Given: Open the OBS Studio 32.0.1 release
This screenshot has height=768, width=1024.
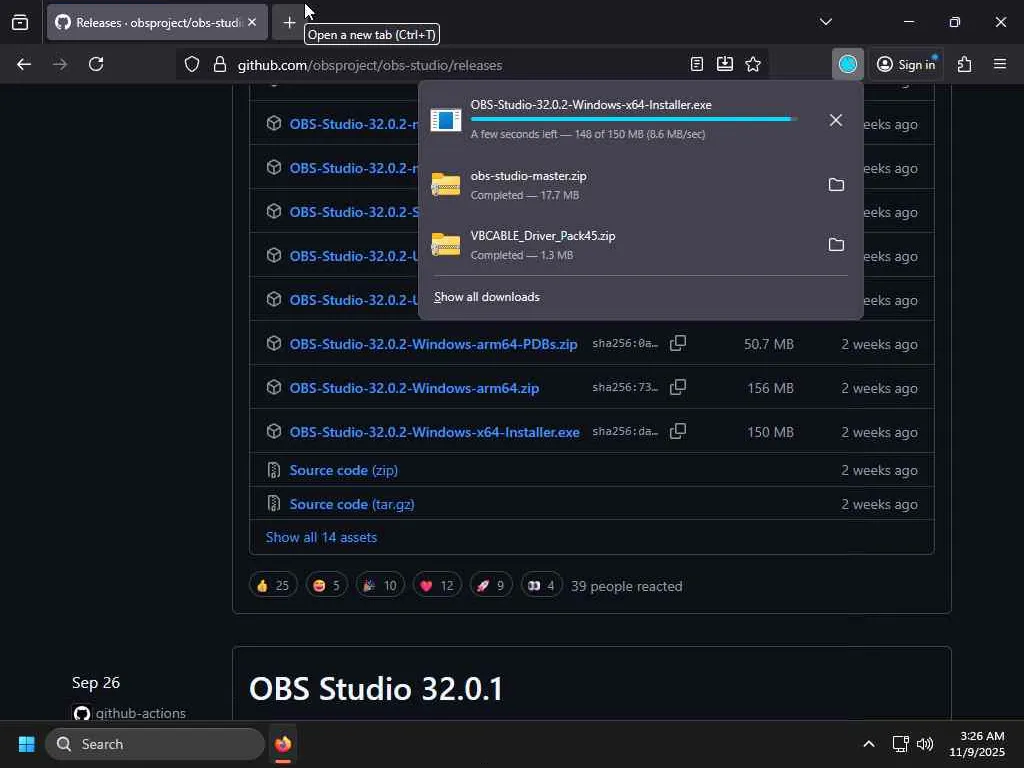Looking at the screenshot, I should click(376, 689).
